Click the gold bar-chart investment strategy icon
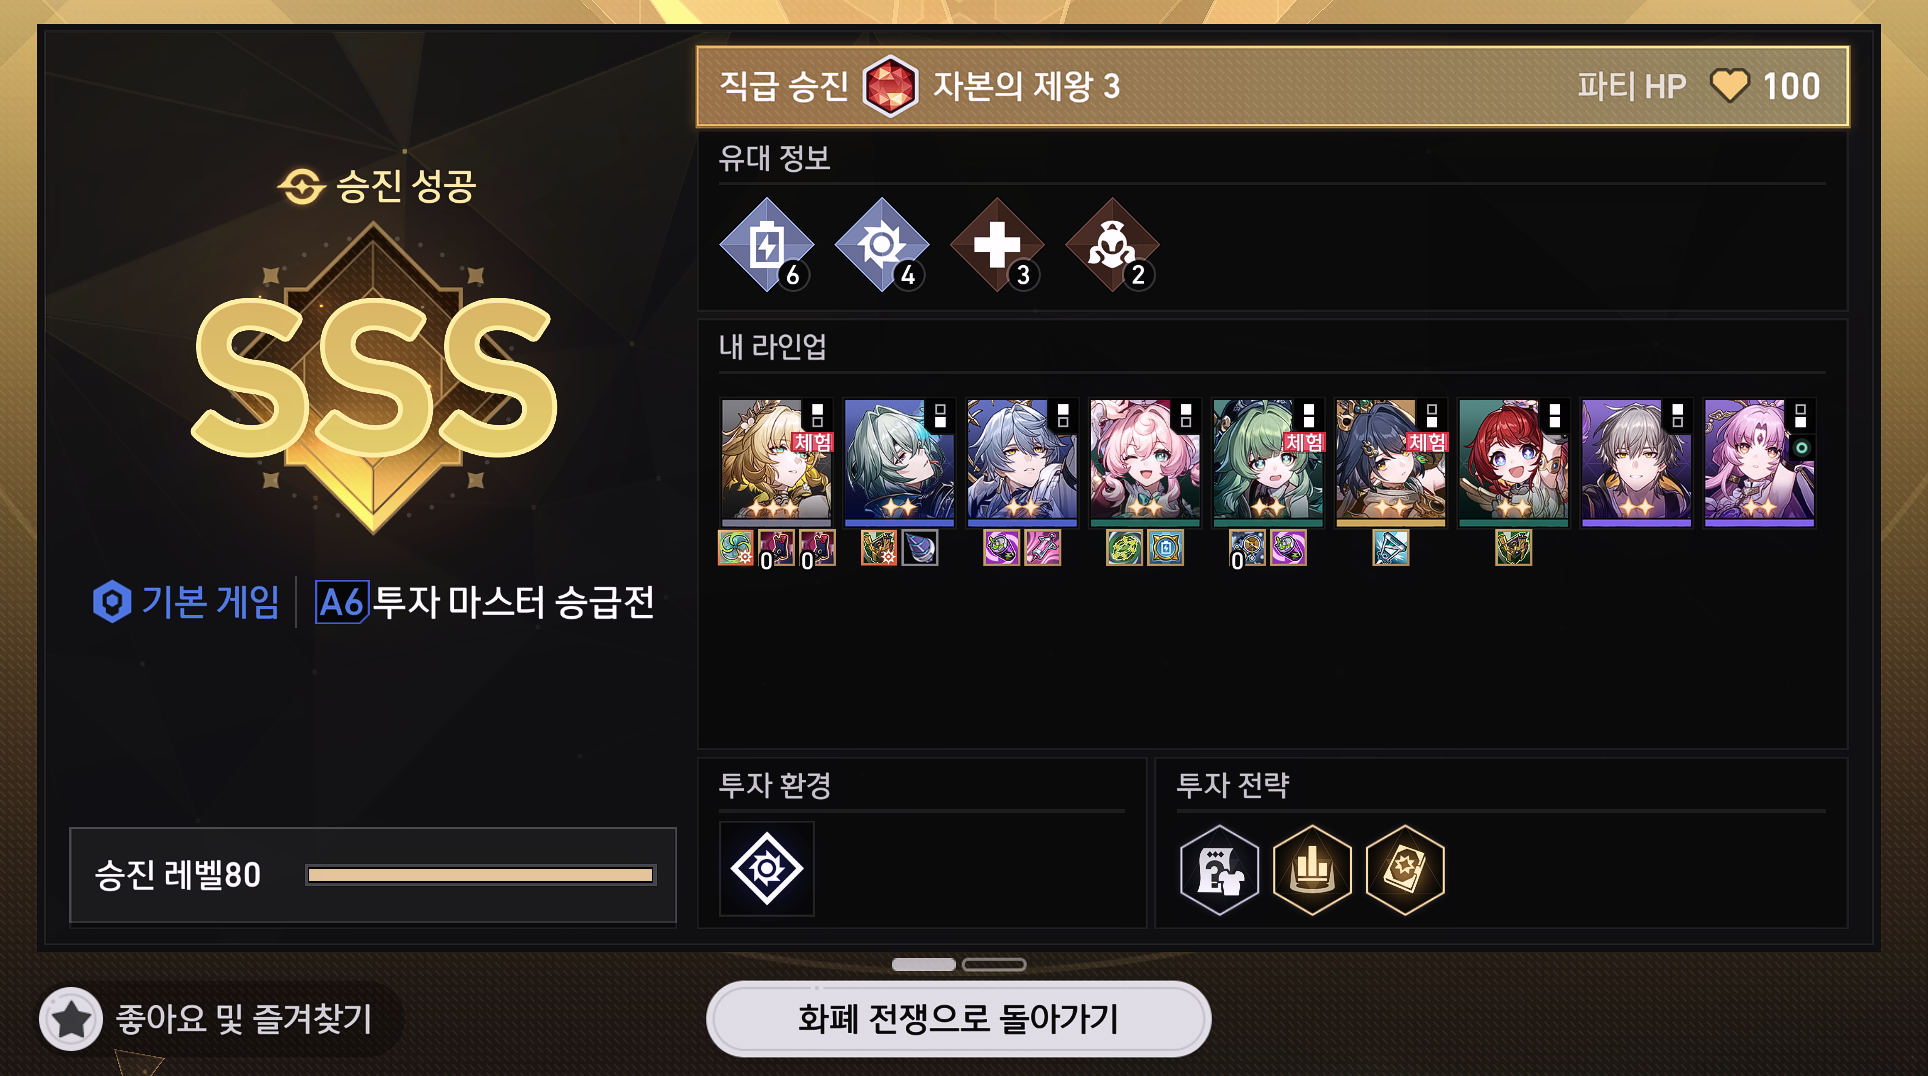1928x1076 pixels. coord(1312,869)
